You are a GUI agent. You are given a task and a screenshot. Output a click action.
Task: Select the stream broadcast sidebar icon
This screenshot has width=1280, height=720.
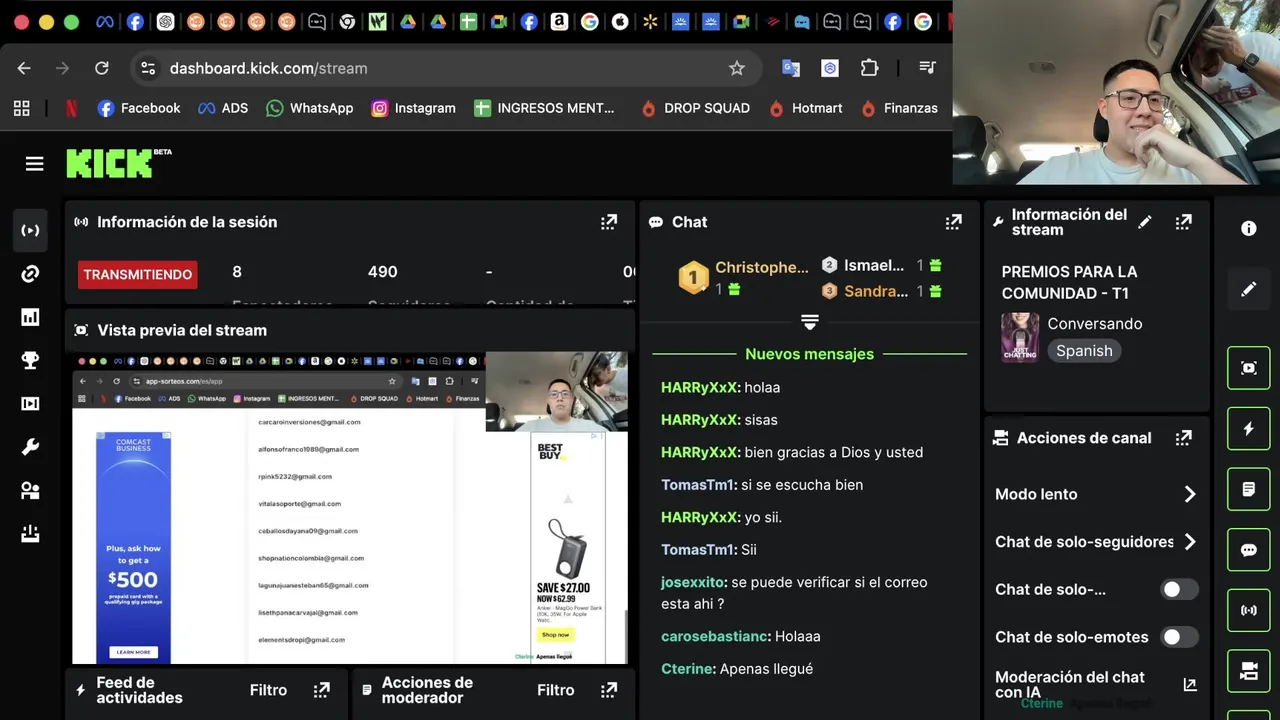click(x=31, y=230)
